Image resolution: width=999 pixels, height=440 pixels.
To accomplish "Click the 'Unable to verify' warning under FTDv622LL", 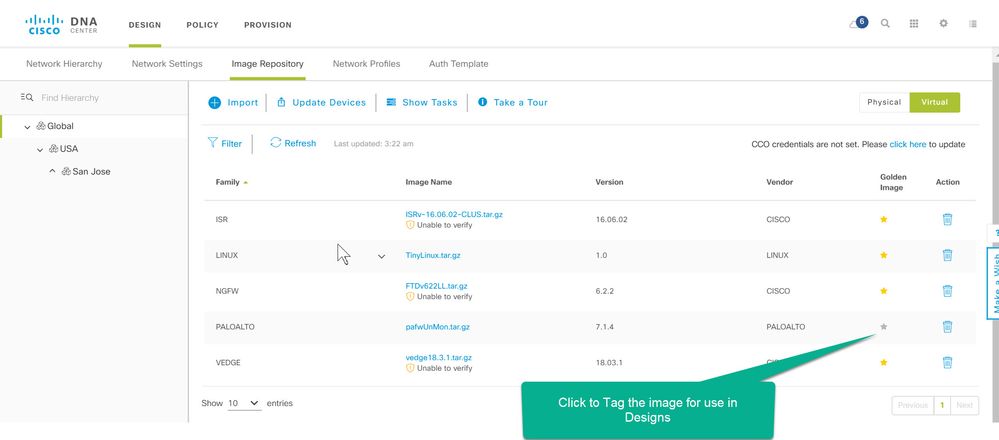I will (x=439, y=297).
